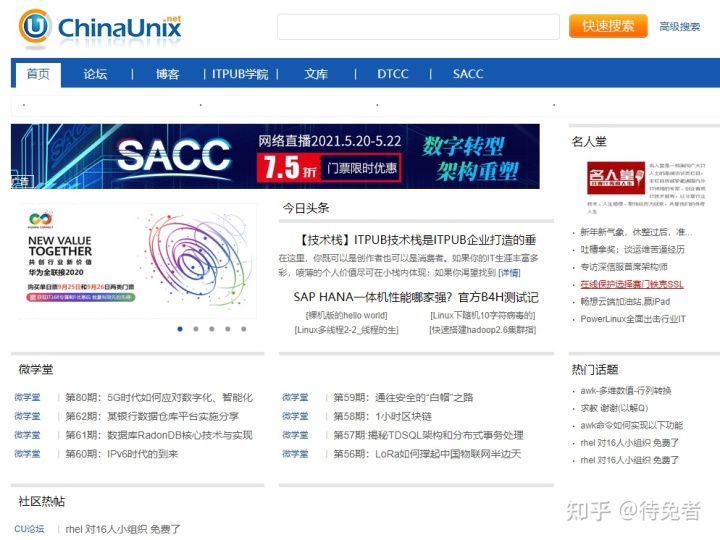The width and height of the screenshot is (720, 540).
Task: Open the awk-多维数值-行列转换 hot topic
Action: 626,390
